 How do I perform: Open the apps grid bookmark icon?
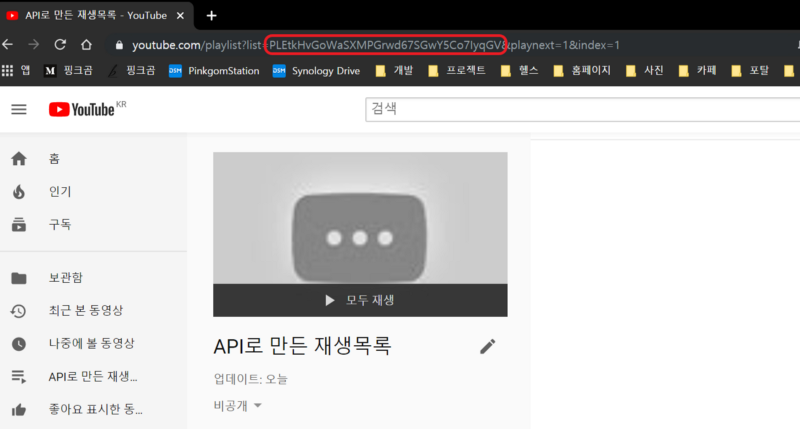click(7, 70)
